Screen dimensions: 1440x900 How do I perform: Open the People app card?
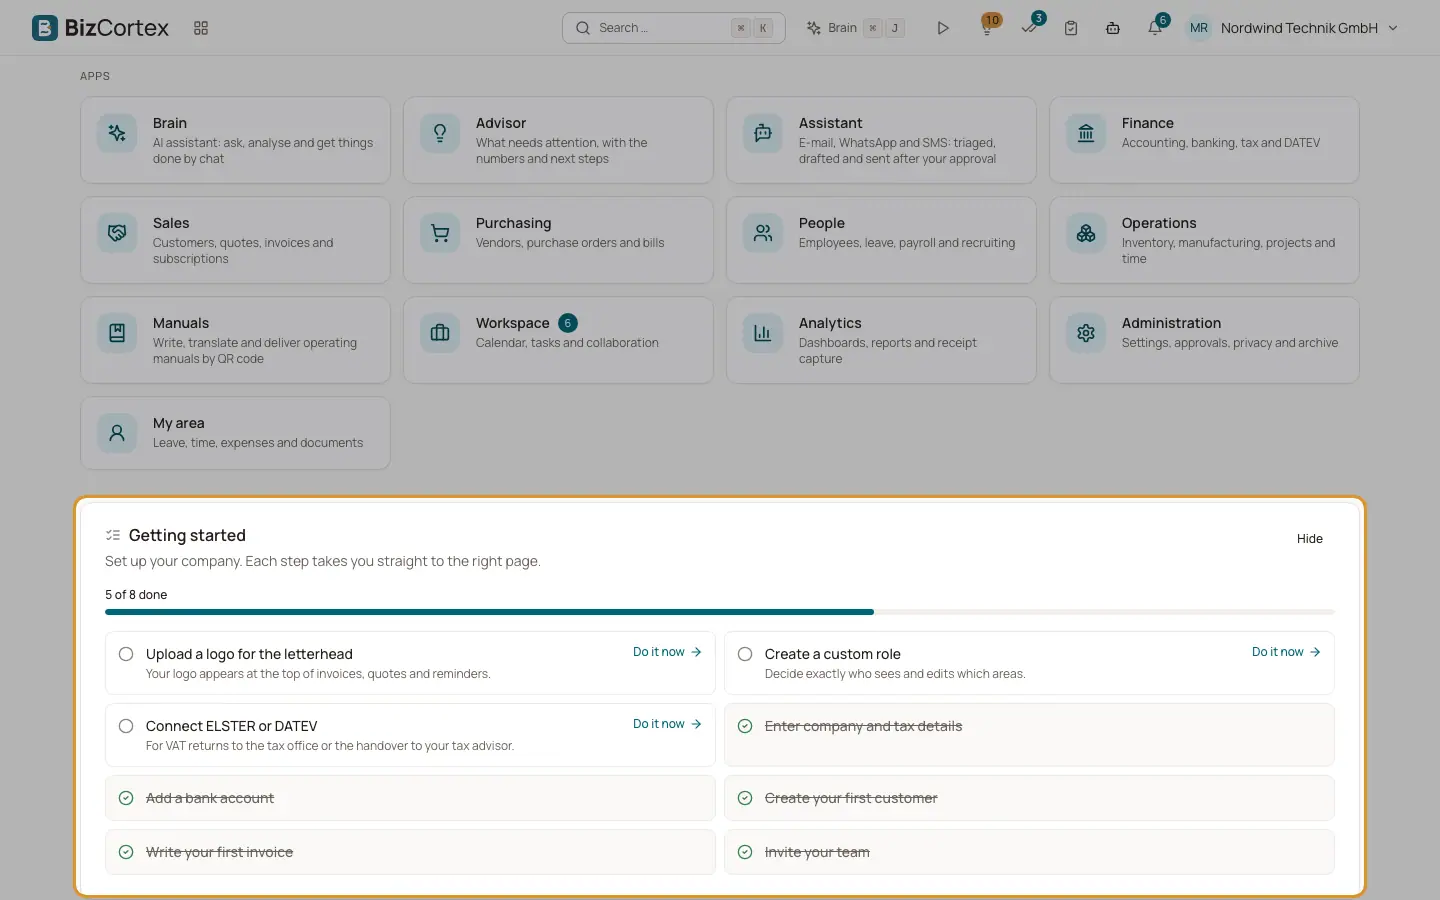pyautogui.click(x=881, y=240)
